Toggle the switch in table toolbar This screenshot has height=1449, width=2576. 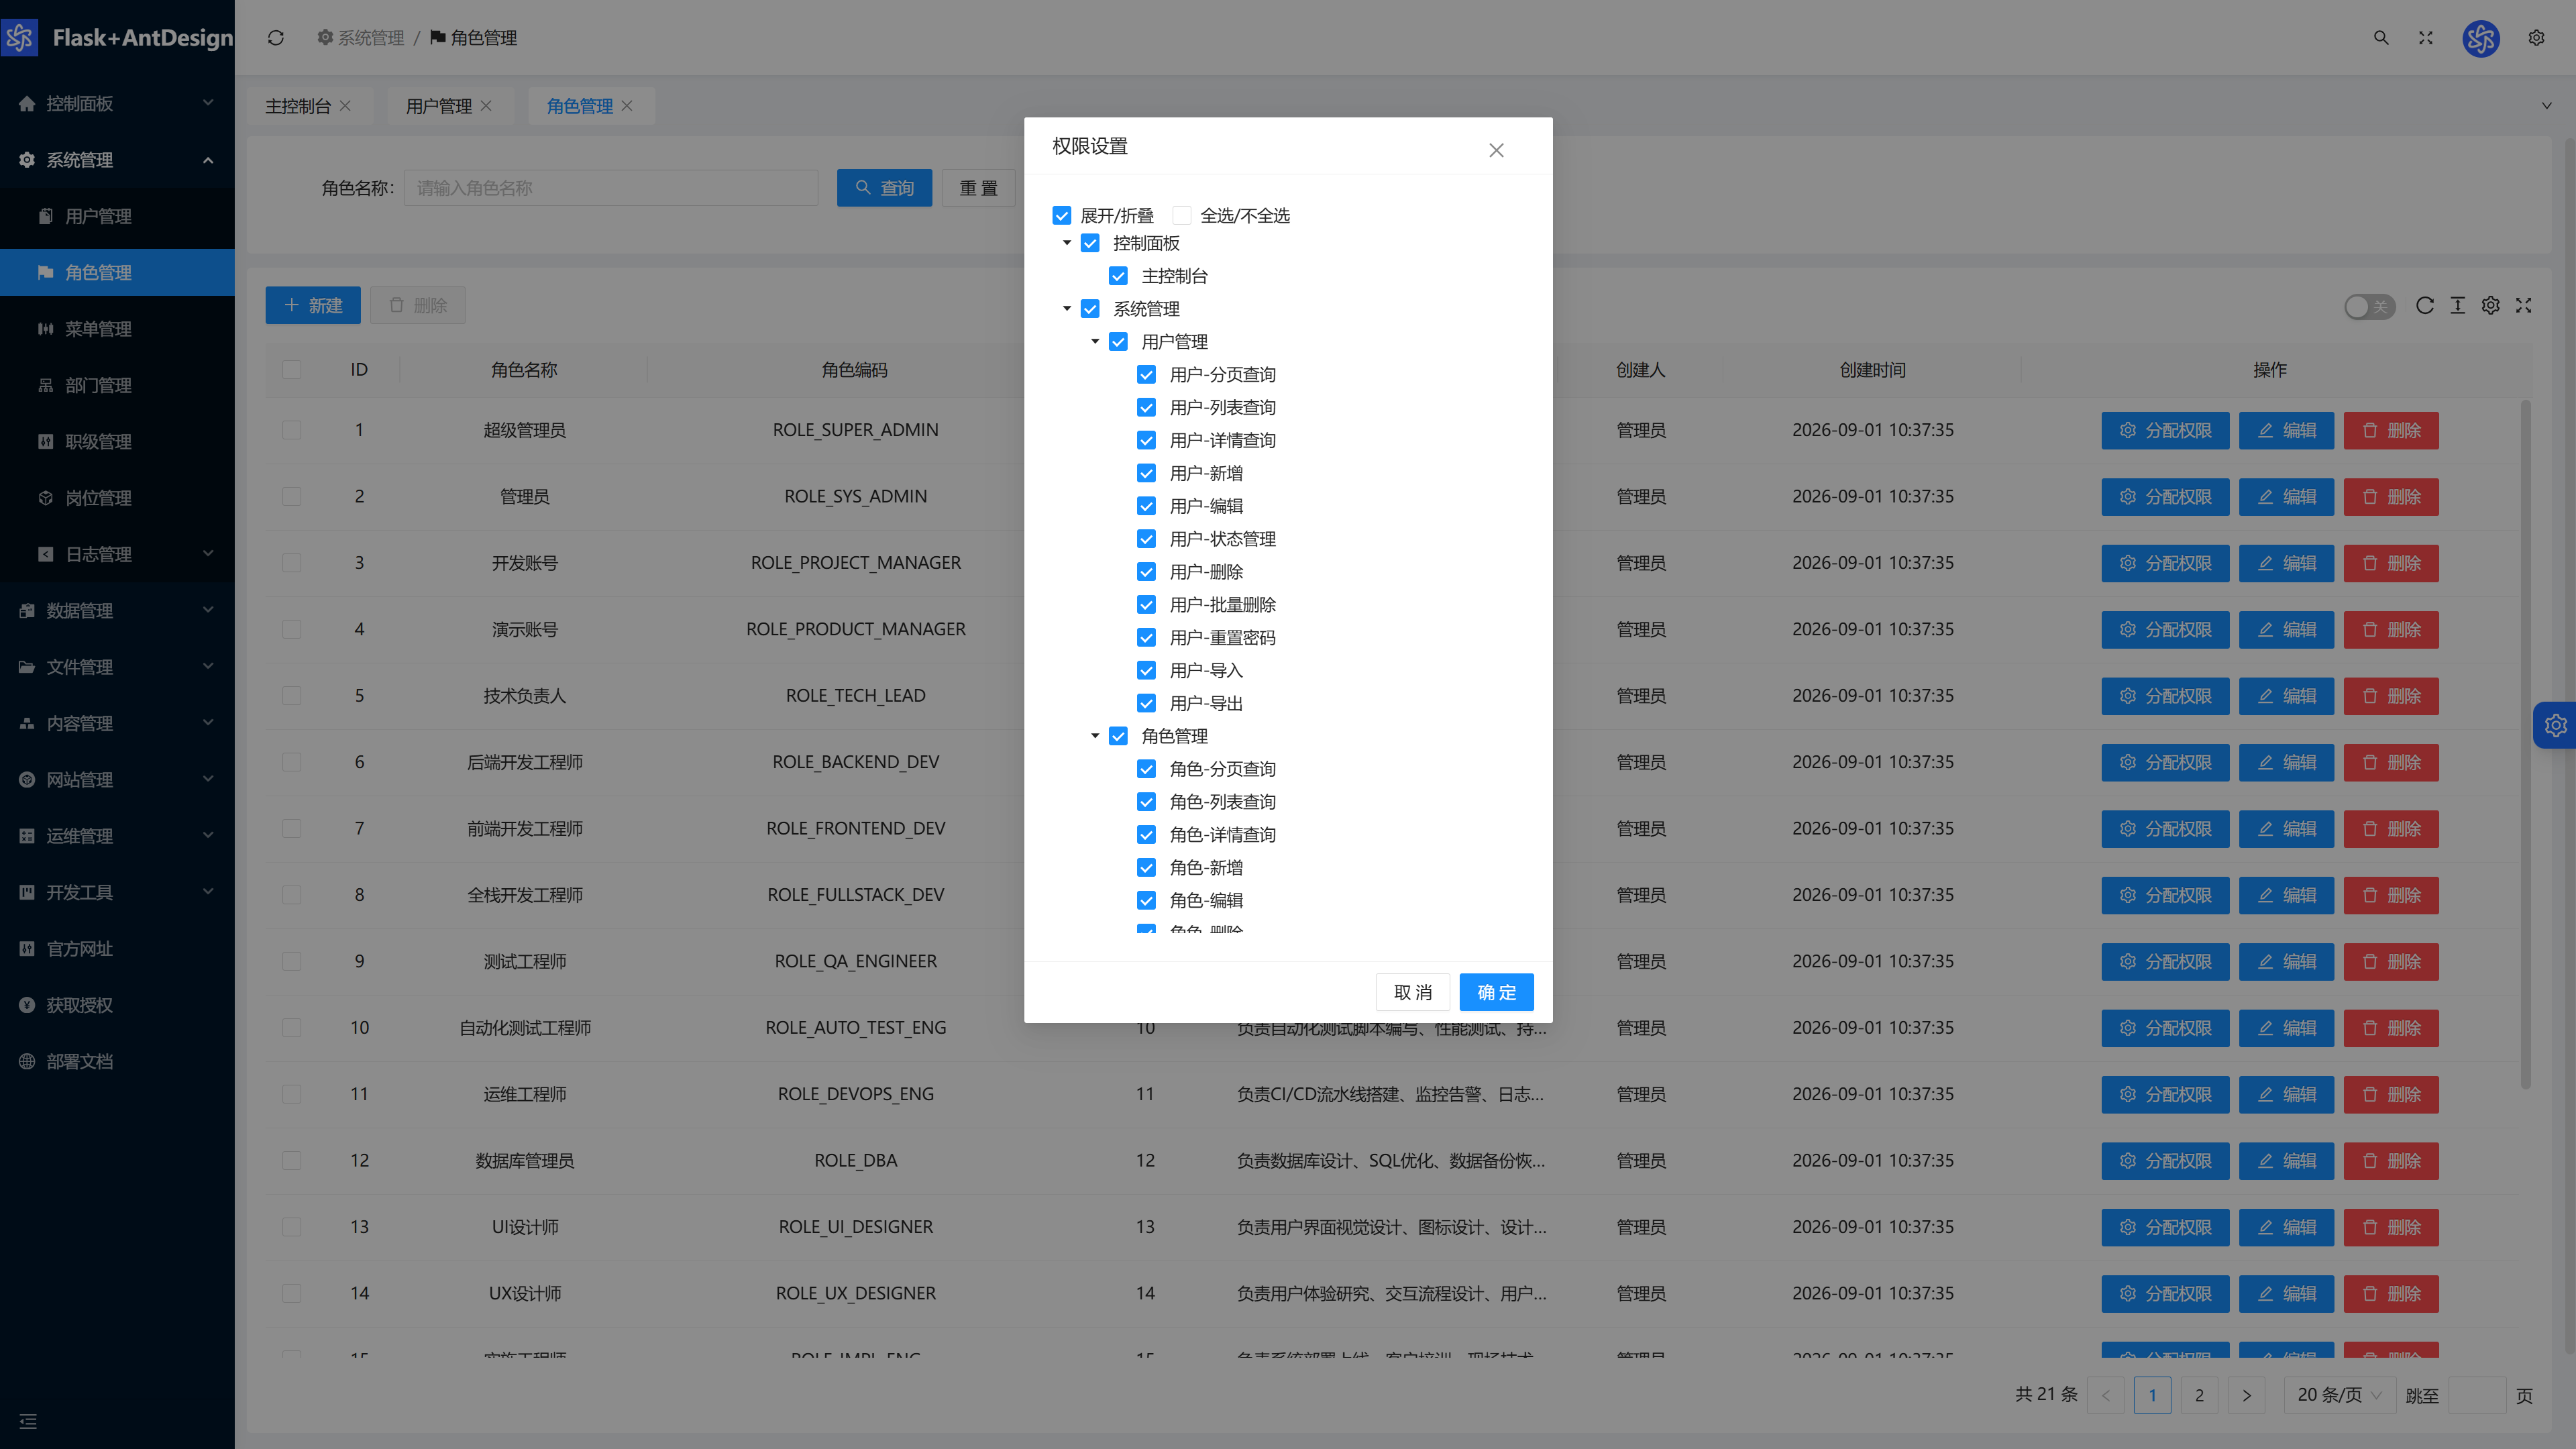click(x=2369, y=306)
